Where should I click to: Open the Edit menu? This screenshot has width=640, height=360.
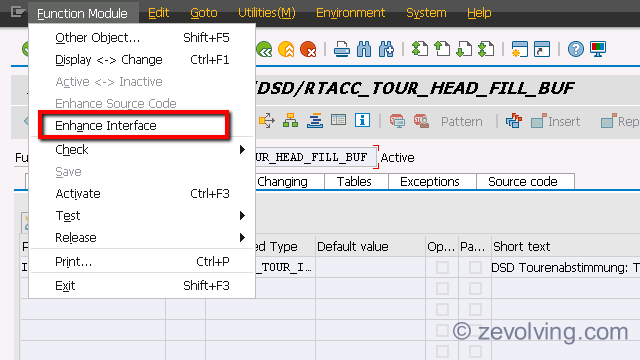(x=158, y=13)
